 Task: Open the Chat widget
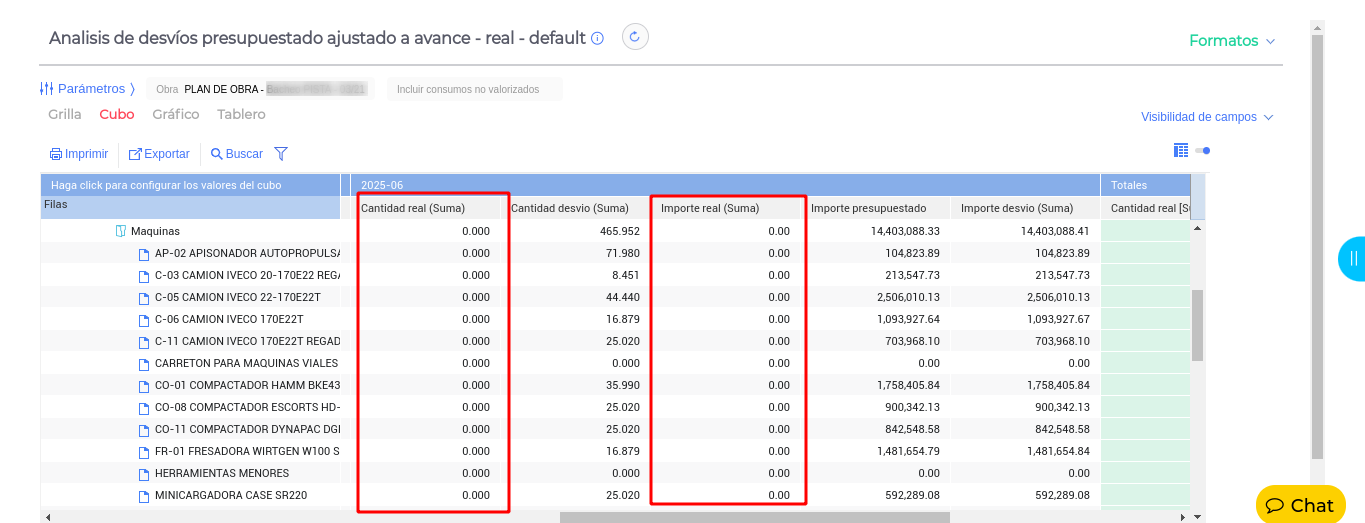(1300, 505)
